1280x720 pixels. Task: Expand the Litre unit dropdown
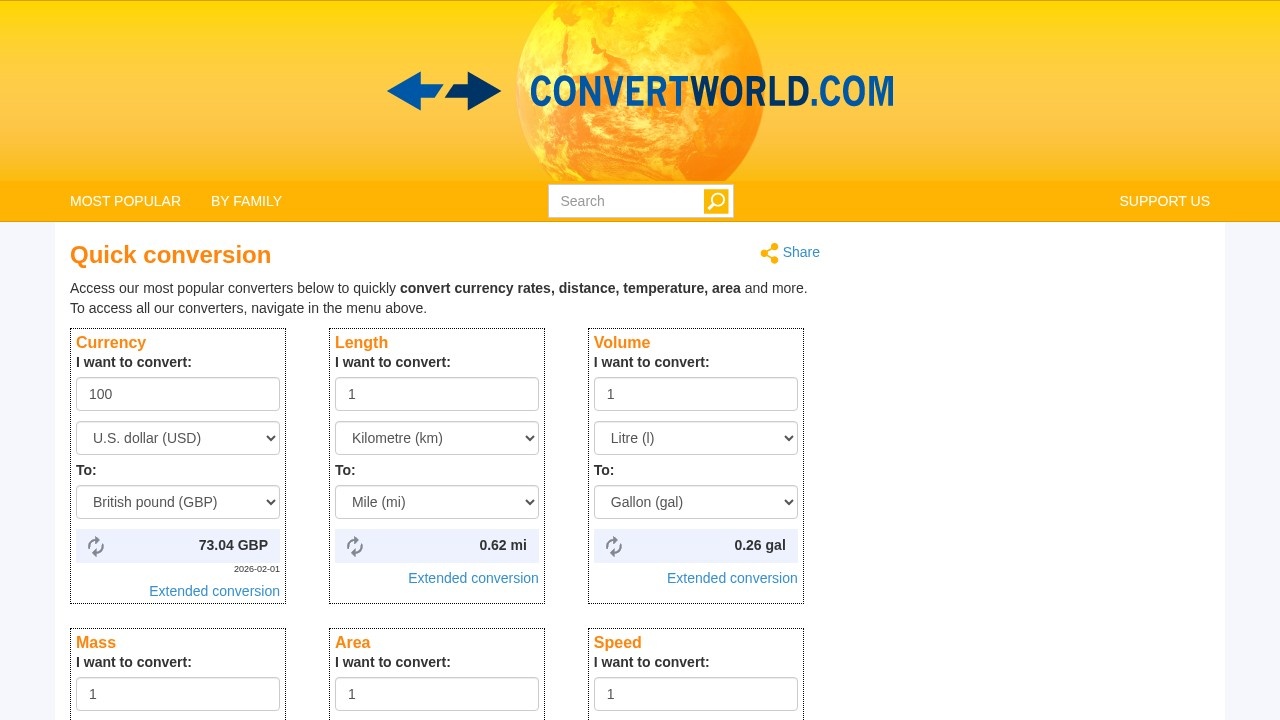coord(696,438)
